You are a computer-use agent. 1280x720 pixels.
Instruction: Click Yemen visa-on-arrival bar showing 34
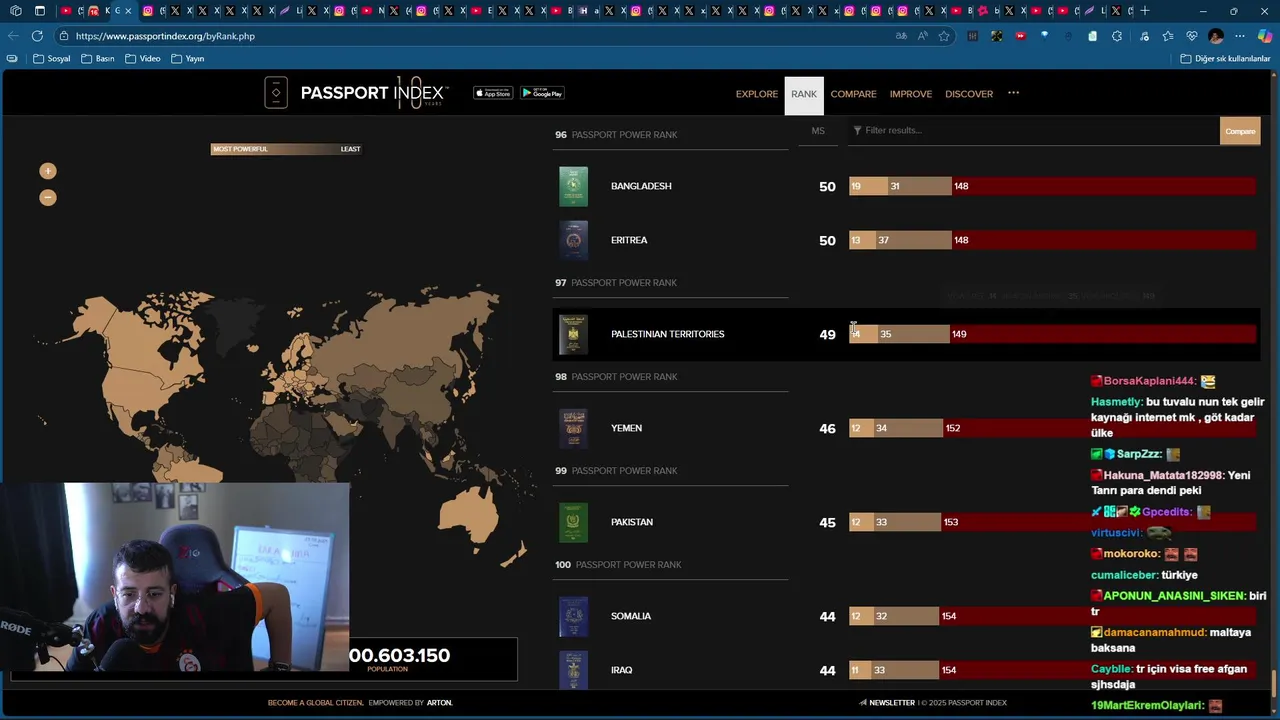pos(909,428)
